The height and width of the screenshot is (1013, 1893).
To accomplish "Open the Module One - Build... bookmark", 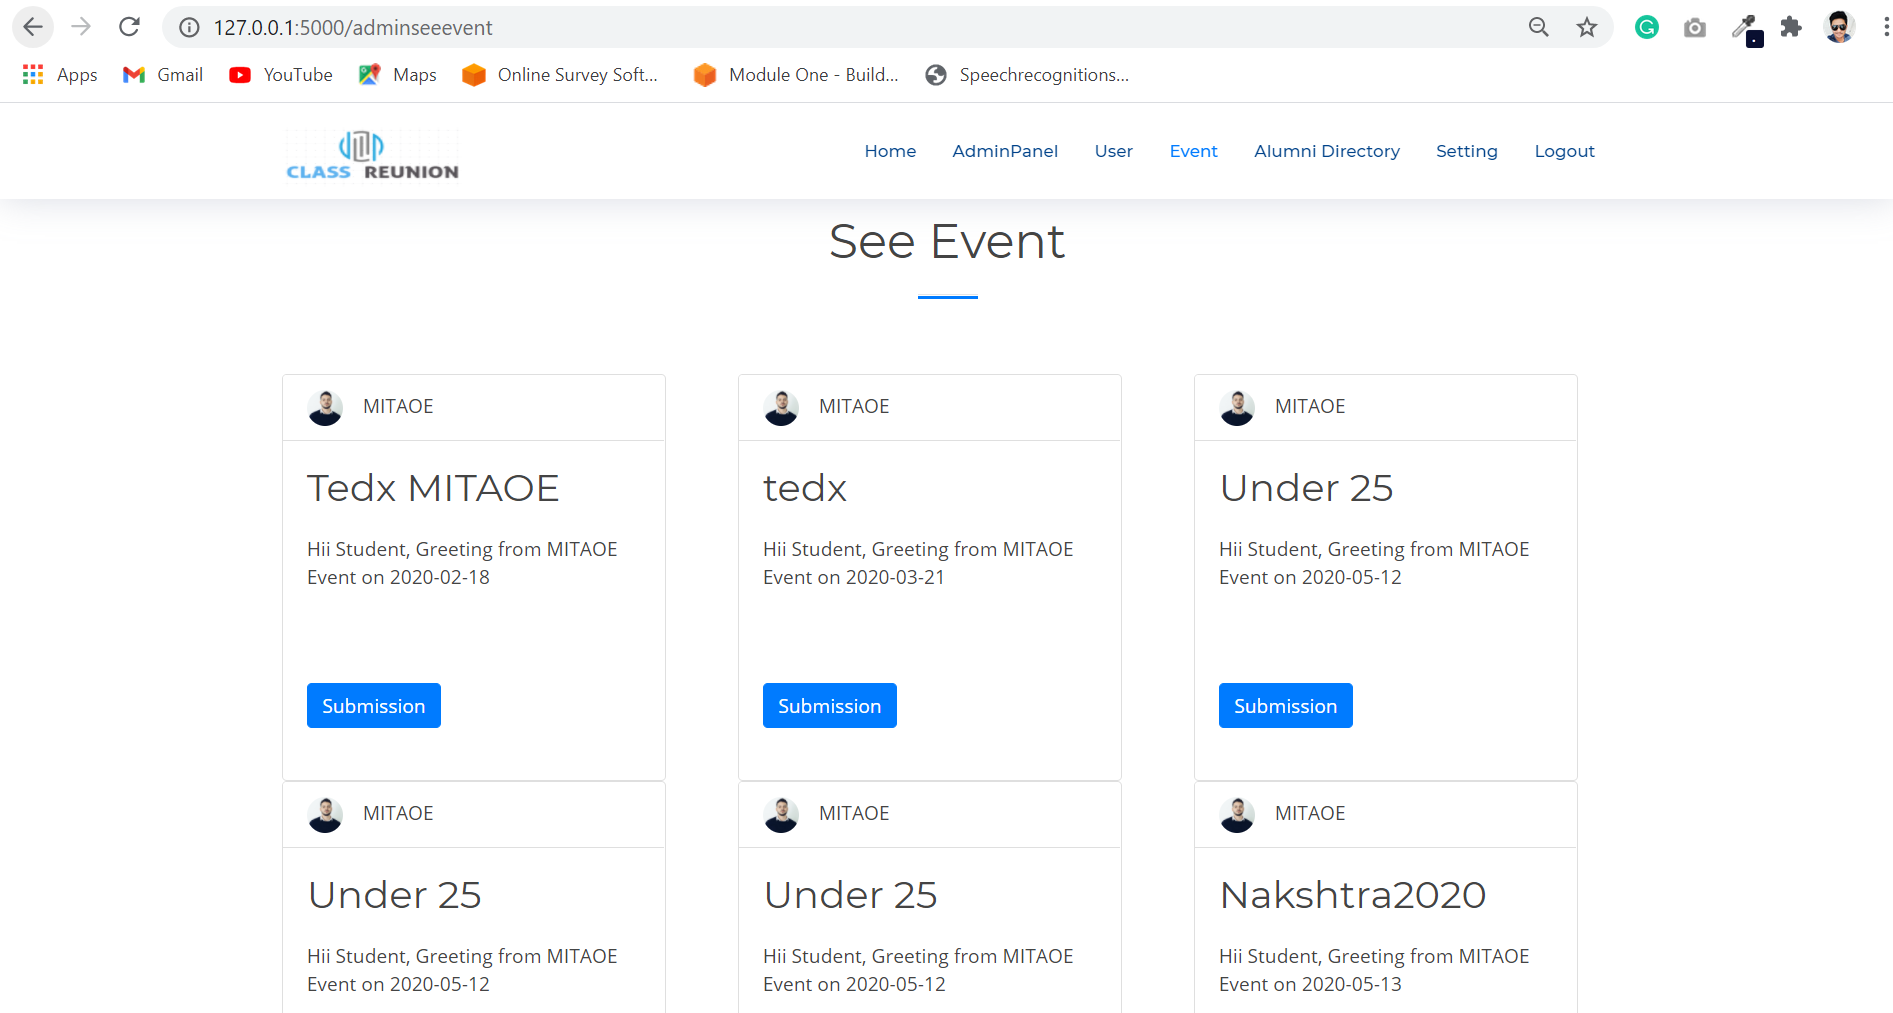I will click(x=796, y=75).
